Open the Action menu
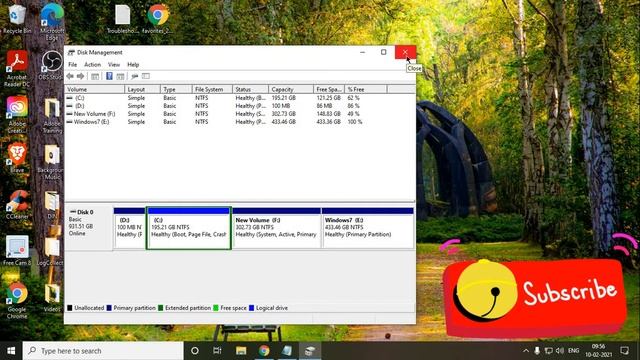 92,64
